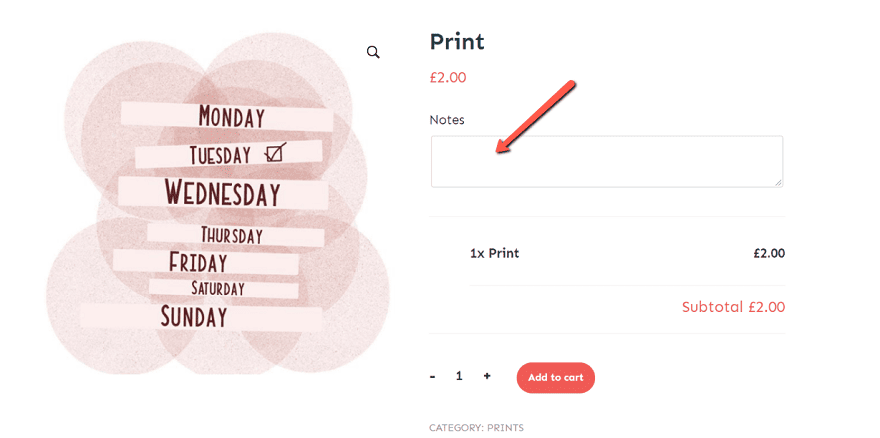The image size is (880, 438).
Task: Click the Subtotal £2.00 text
Action: [x=733, y=307]
